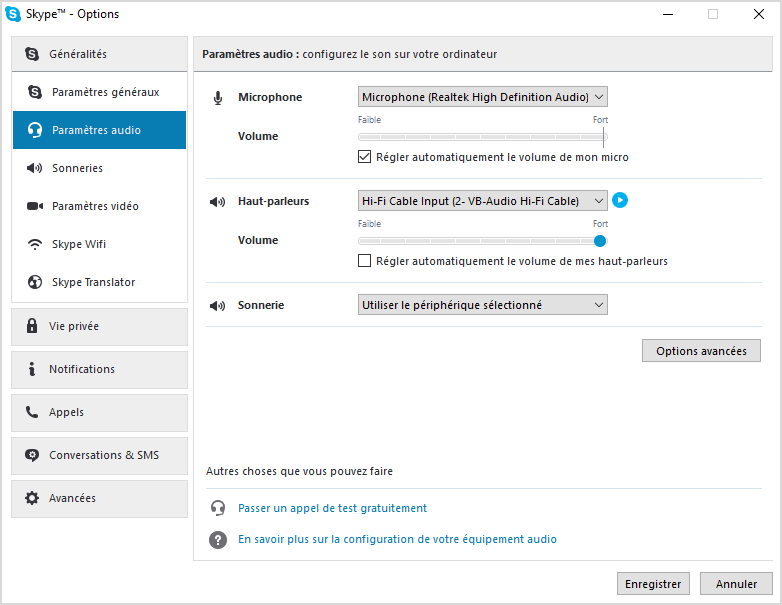Screen dimensions: 782x605
Task: Open the Avancées section
Action: (x=100, y=499)
